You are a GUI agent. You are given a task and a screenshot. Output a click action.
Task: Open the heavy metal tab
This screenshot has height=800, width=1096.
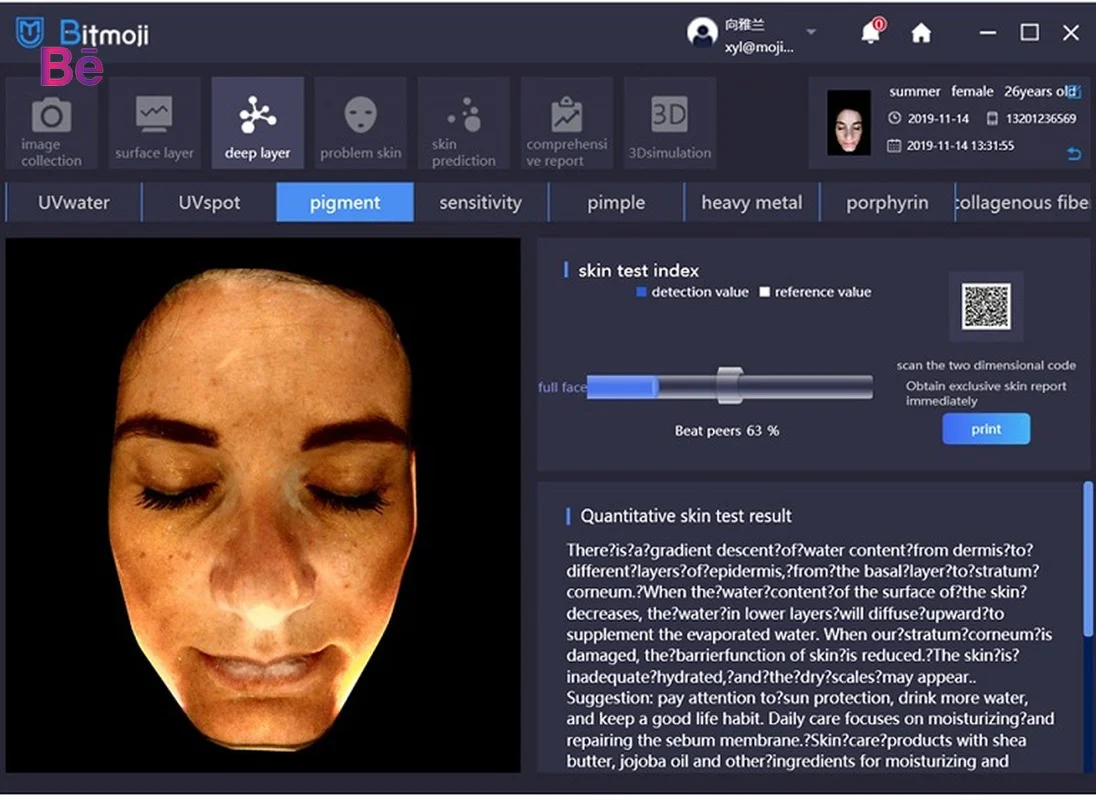pos(751,202)
